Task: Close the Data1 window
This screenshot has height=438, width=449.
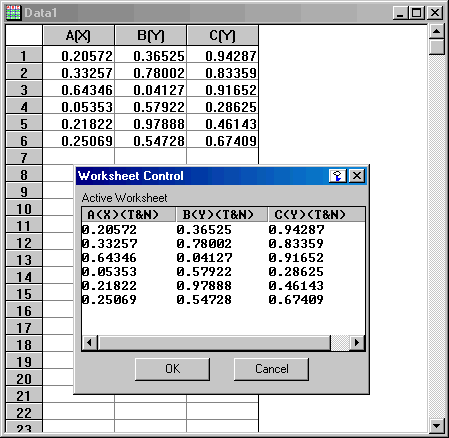Action: [435, 13]
